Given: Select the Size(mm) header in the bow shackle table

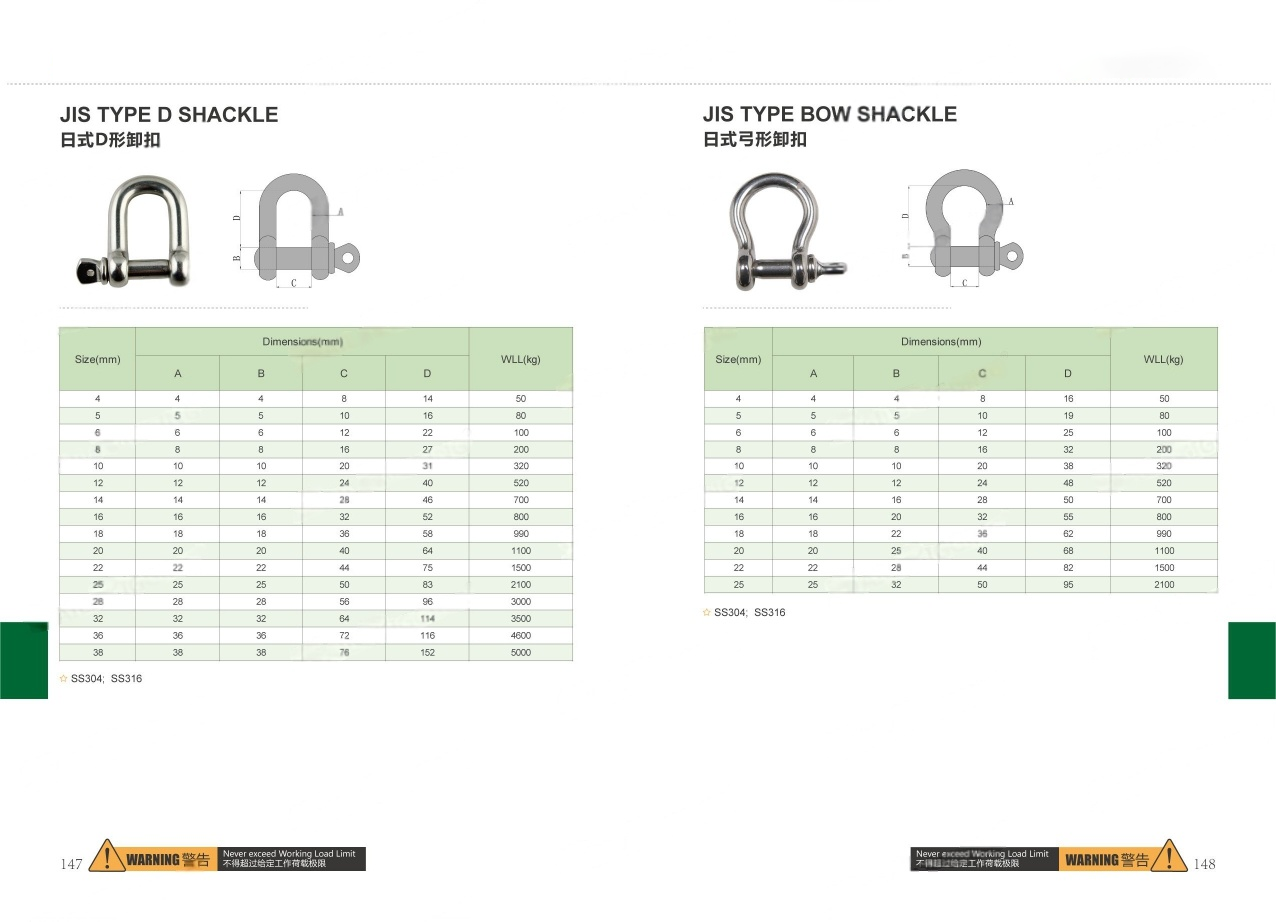Looking at the screenshot, I should (x=738, y=359).
